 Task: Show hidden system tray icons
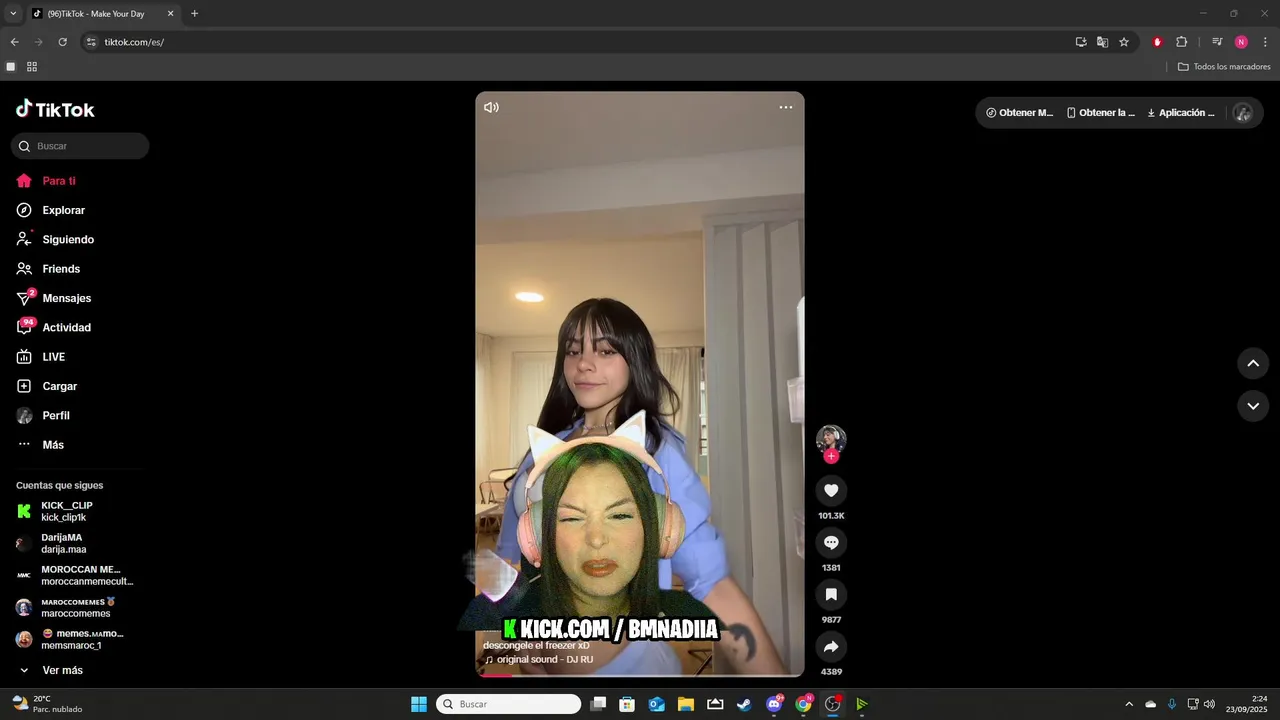click(x=1129, y=704)
